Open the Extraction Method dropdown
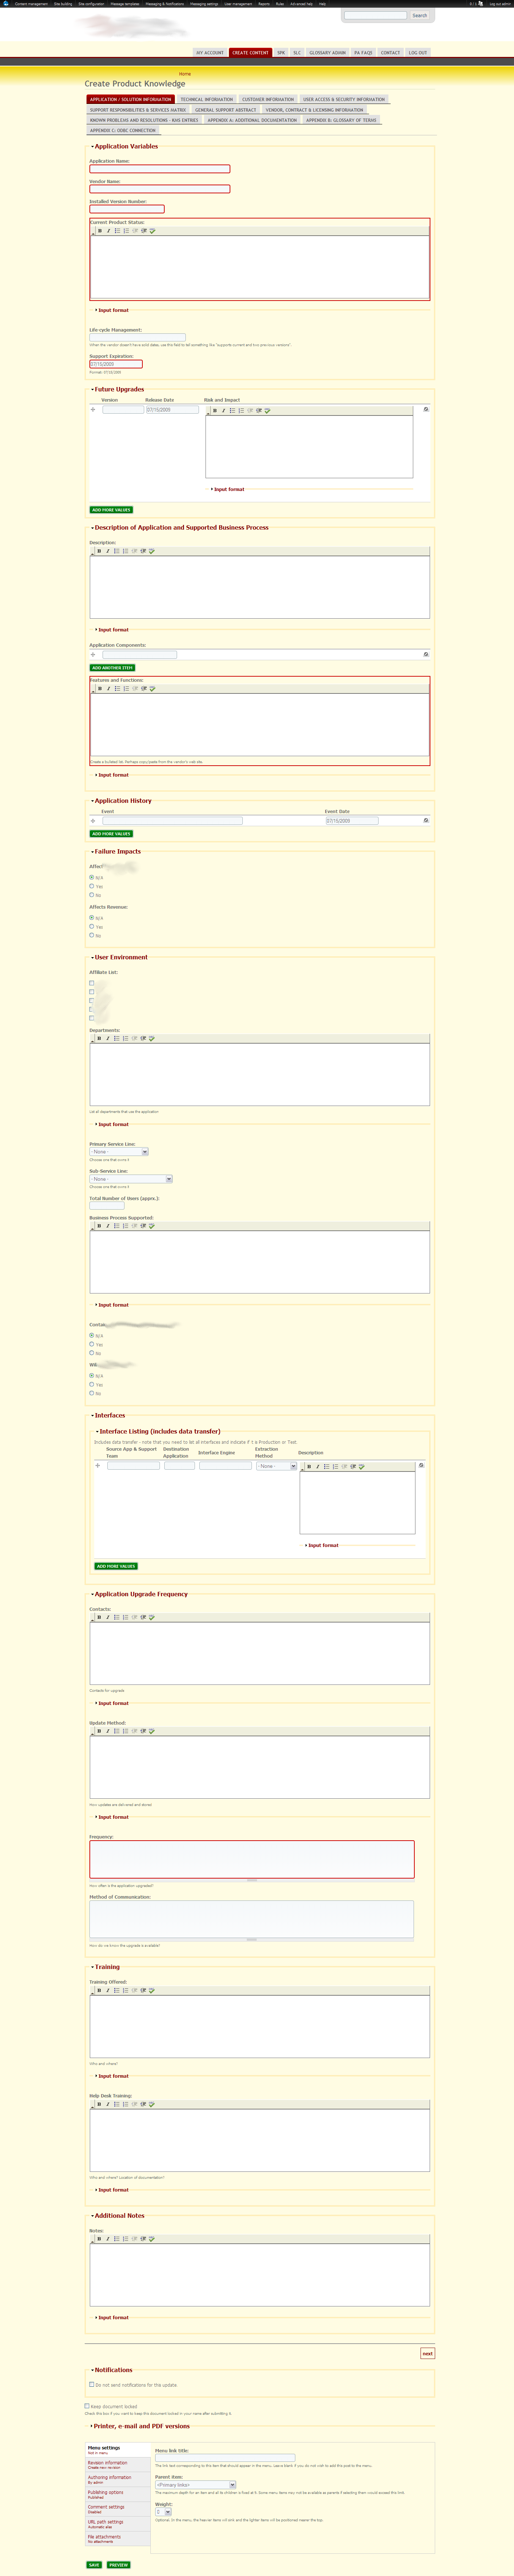The width and height of the screenshot is (514, 2576). click(x=277, y=1466)
